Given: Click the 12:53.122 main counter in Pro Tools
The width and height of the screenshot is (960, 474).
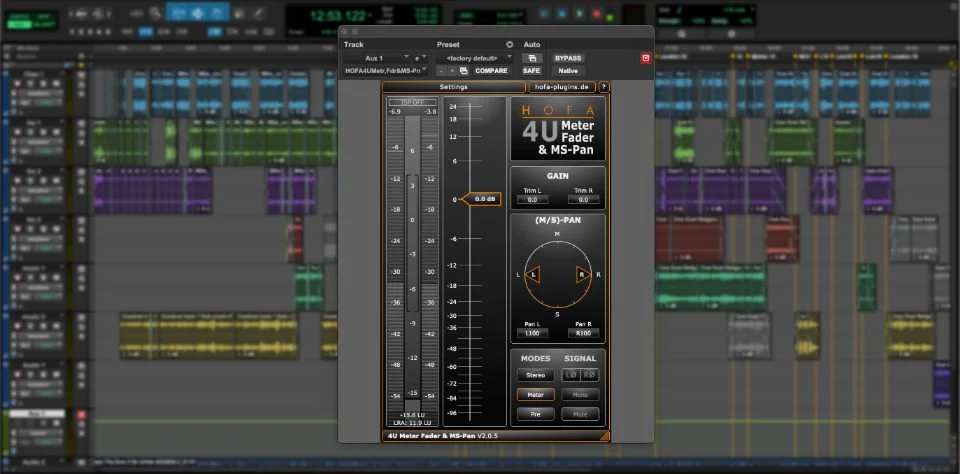Looking at the screenshot, I should (338, 15).
